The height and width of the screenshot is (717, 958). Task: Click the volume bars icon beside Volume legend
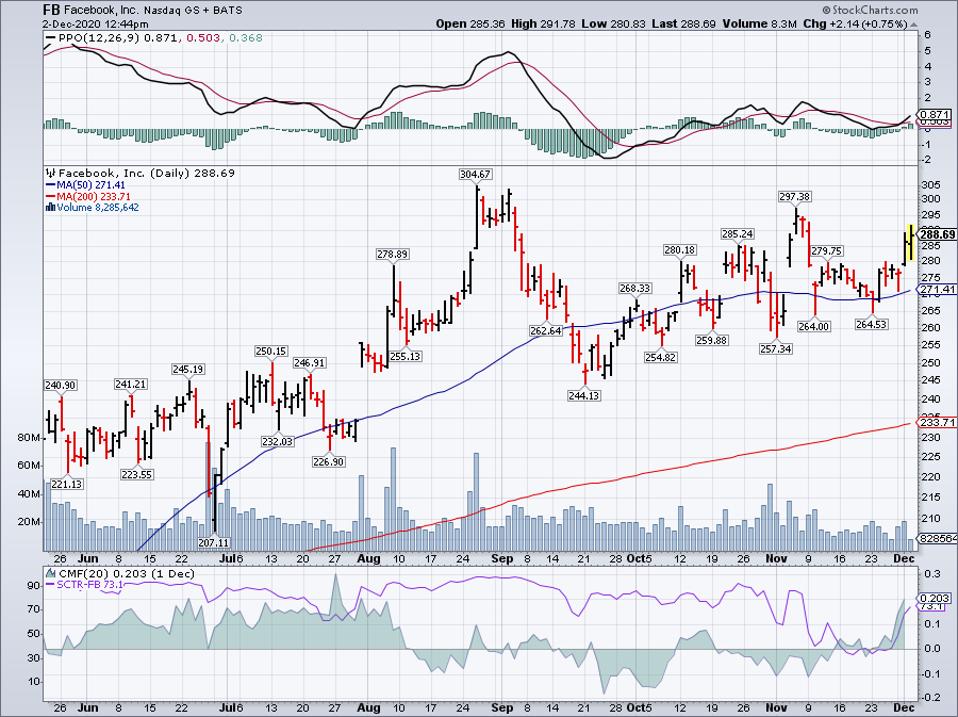pyautogui.click(x=51, y=208)
